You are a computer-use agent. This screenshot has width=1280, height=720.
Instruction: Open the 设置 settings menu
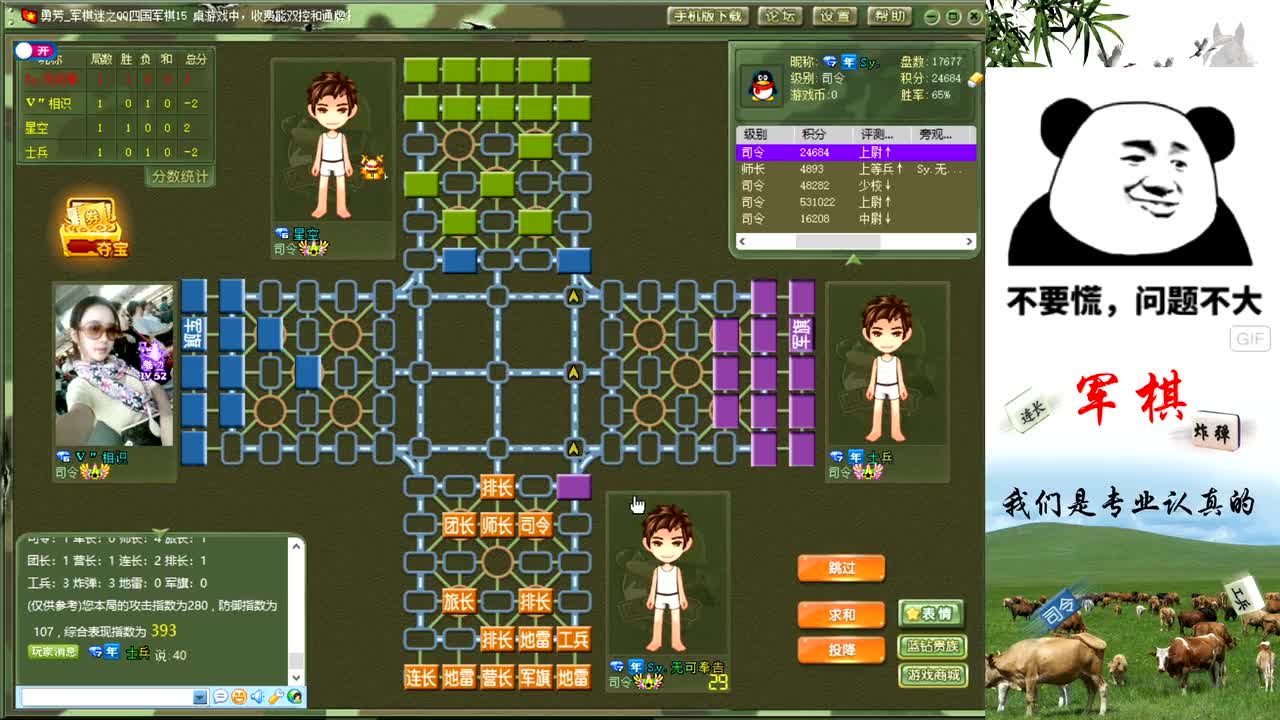[x=834, y=16]
